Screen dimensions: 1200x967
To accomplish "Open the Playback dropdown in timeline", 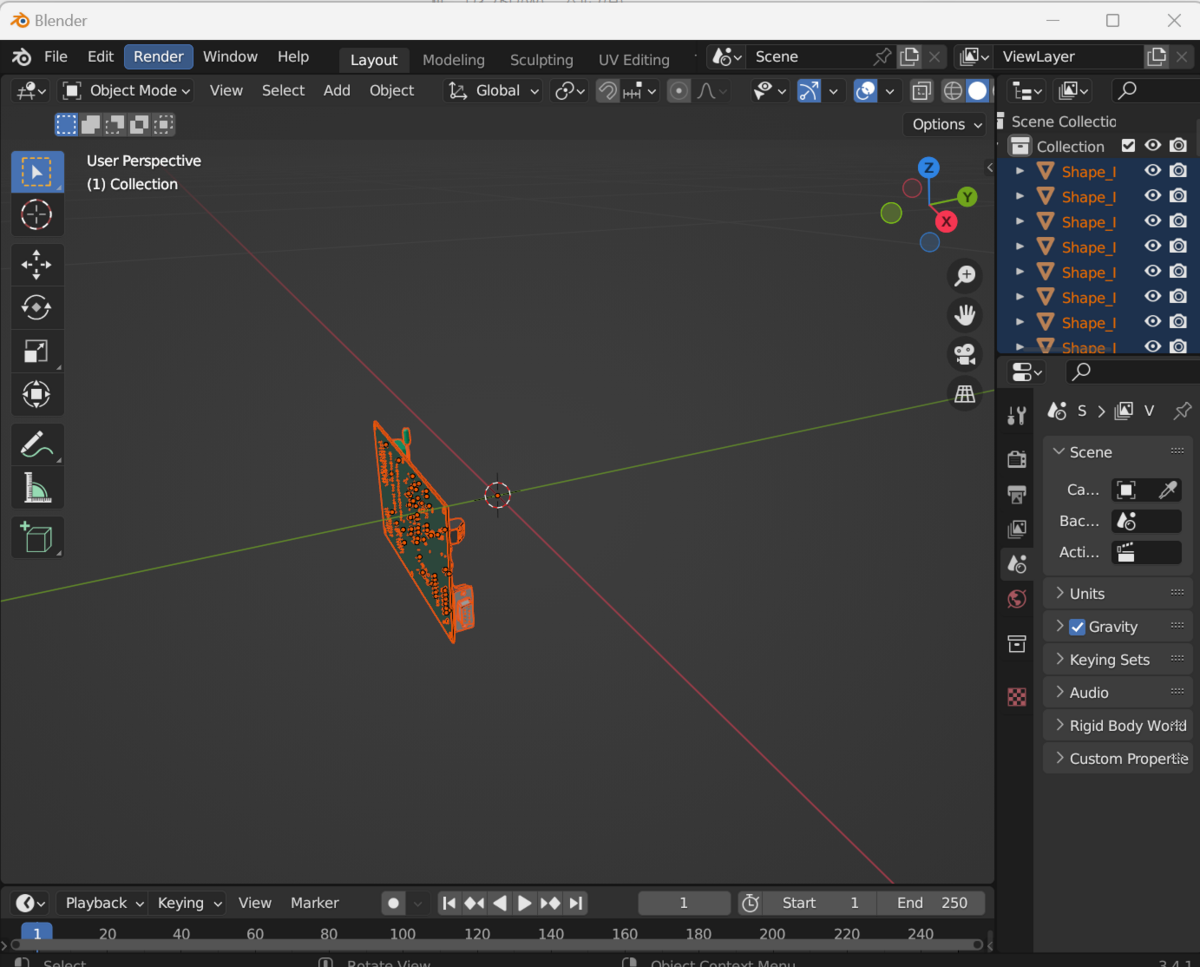I will click(102, 903).
